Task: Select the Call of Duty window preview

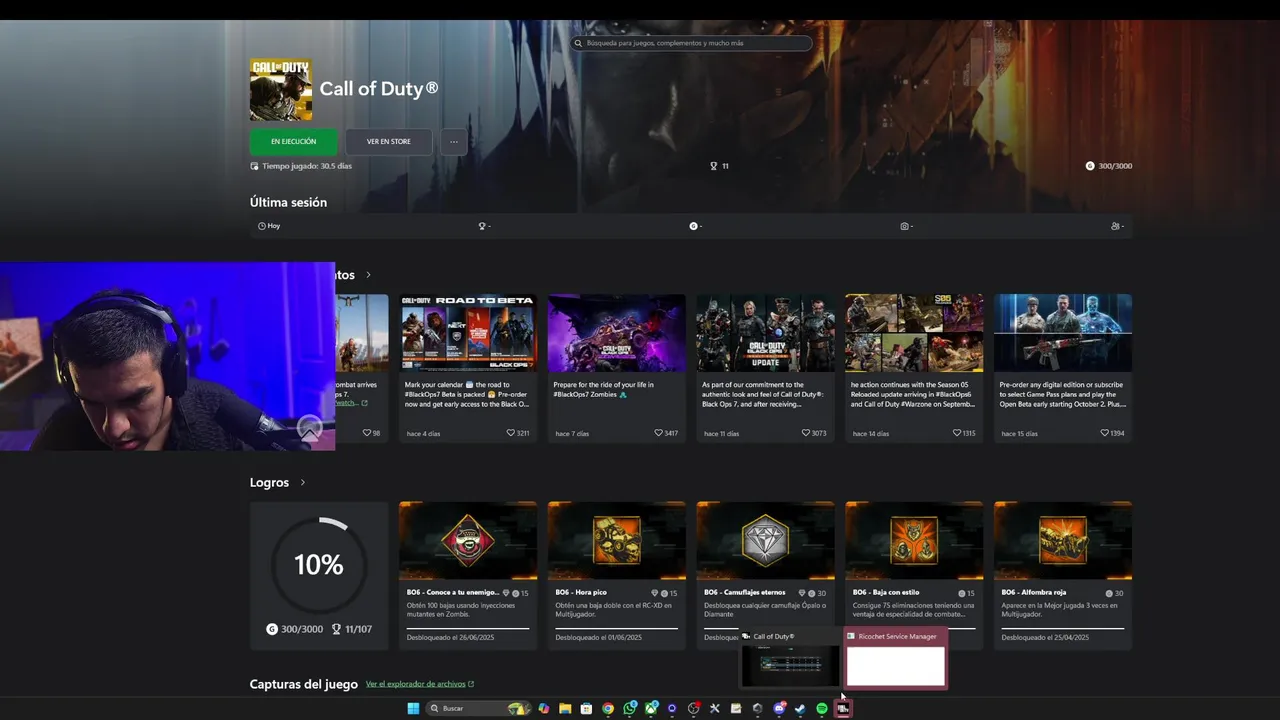Action: [791, 660]
